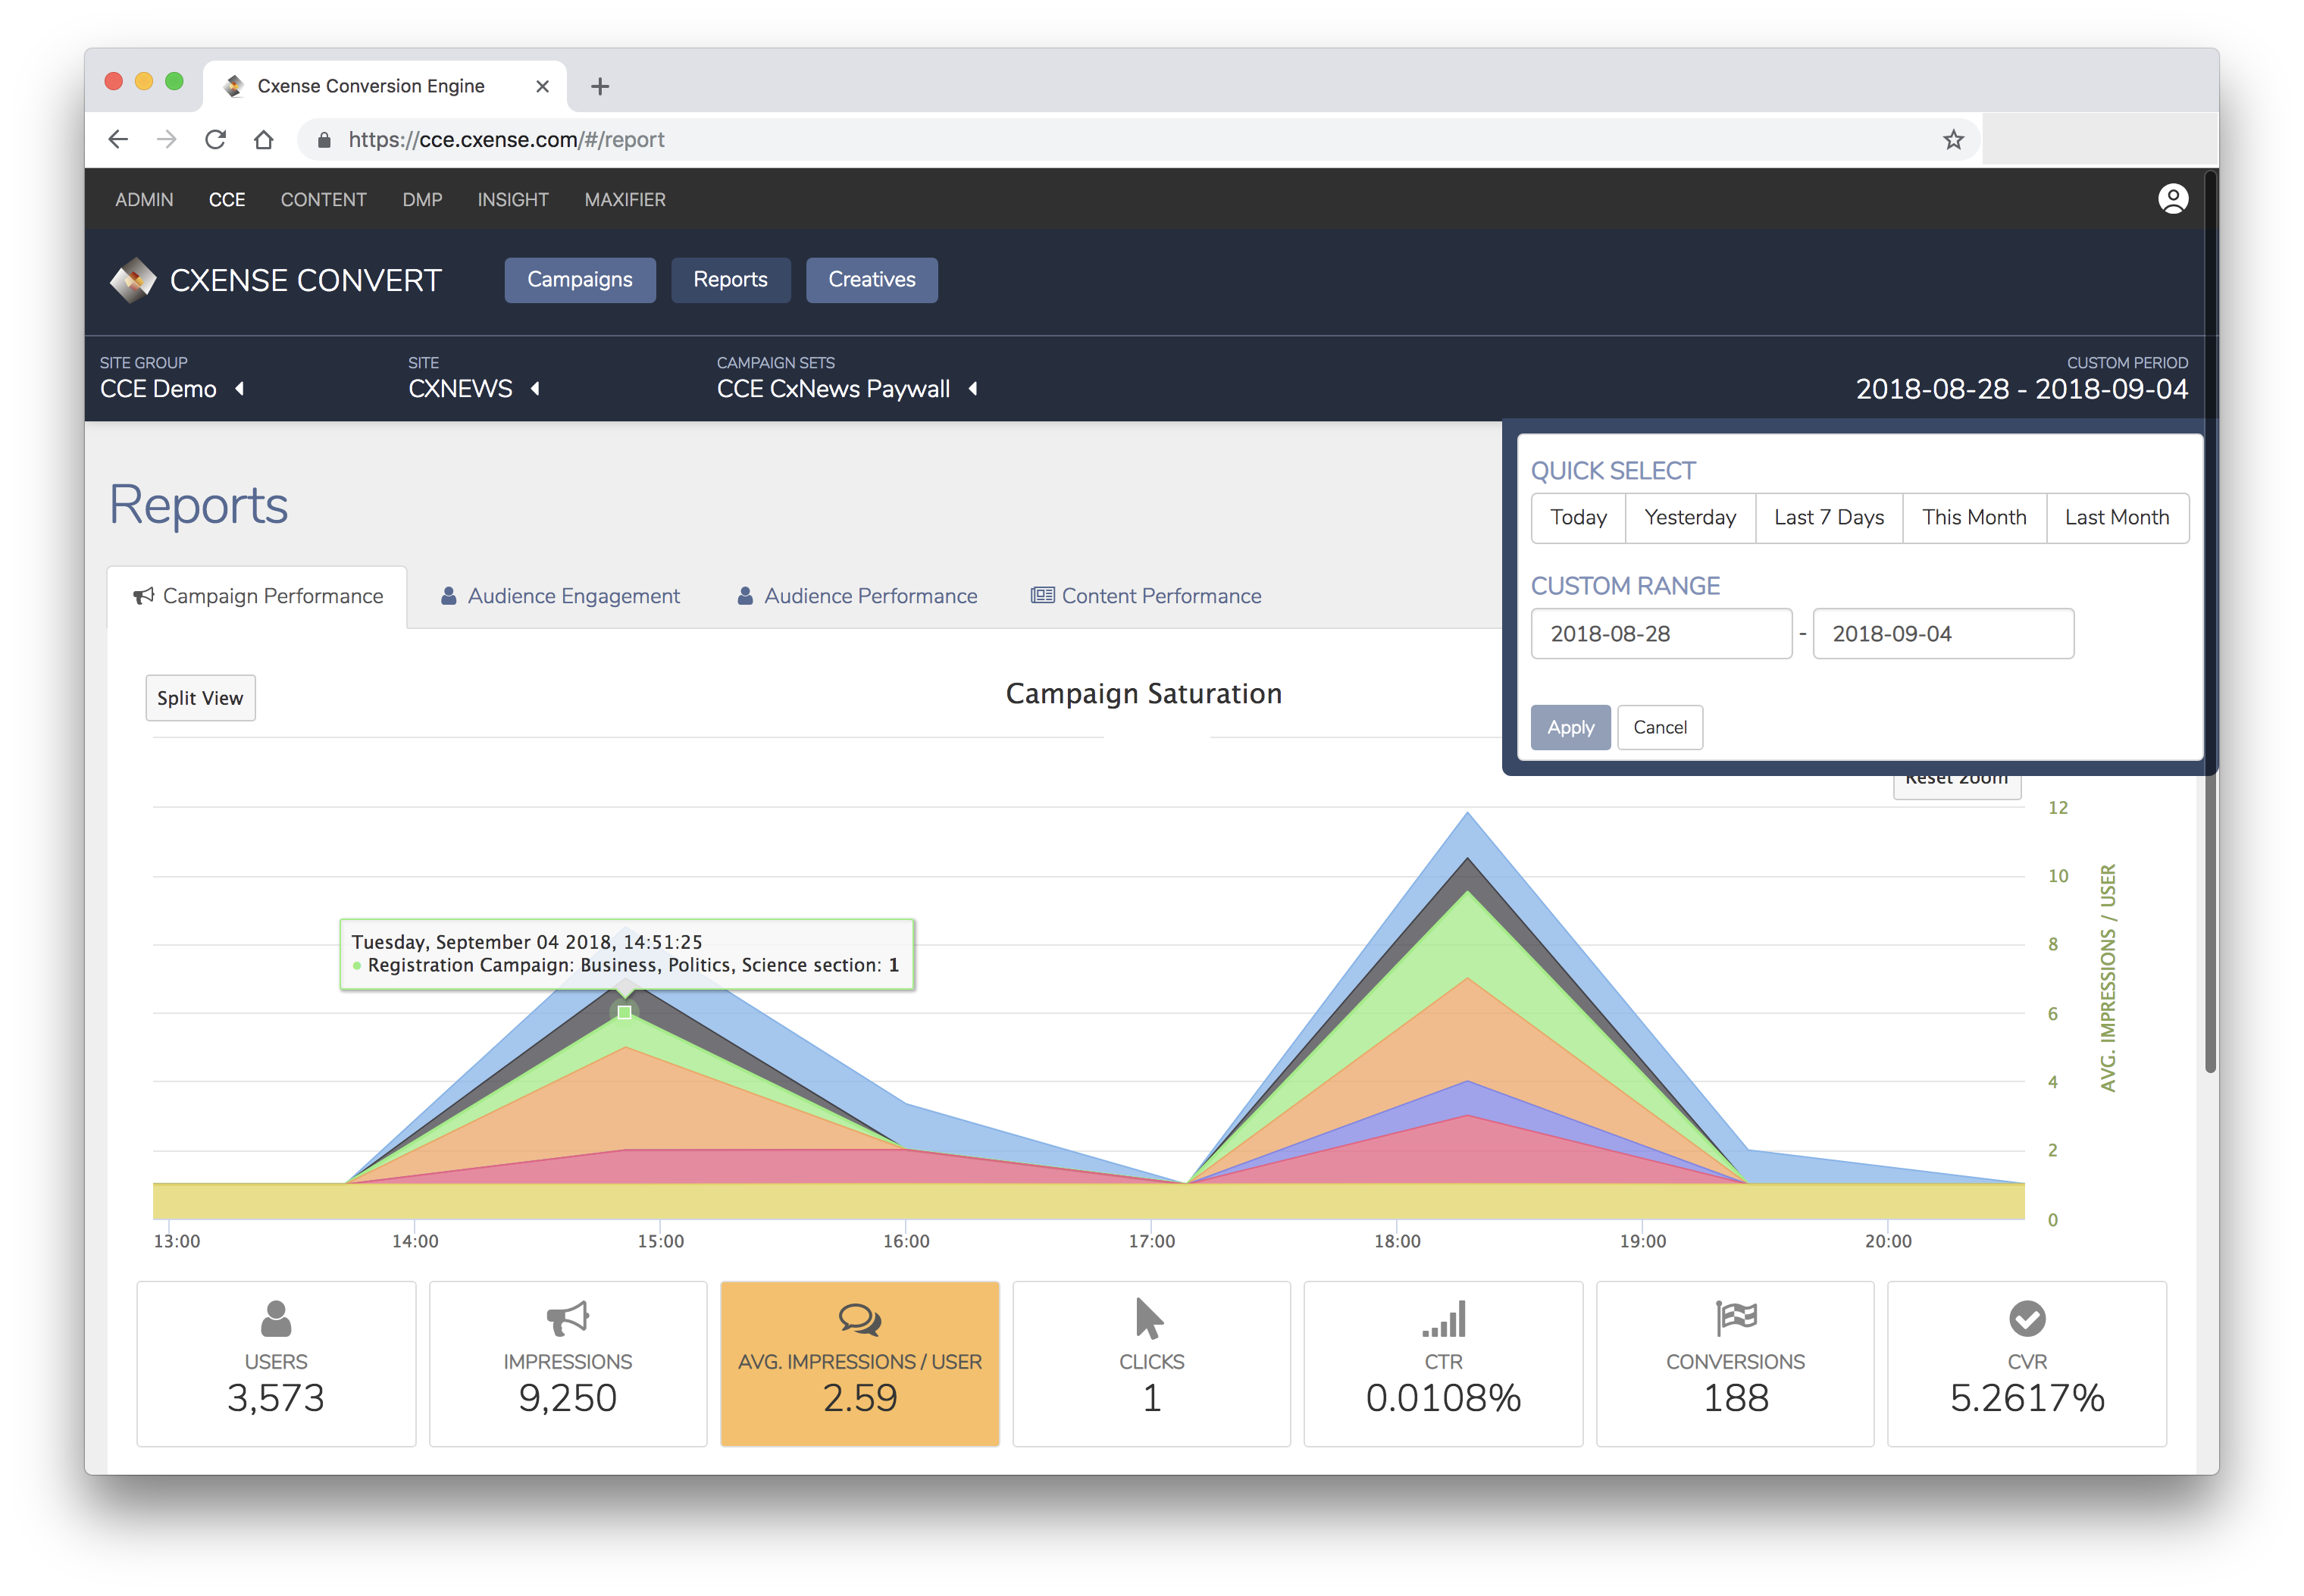Choose Last 7 Days quick select
2304x1596 pixels.
click(x=1828, y=517)
